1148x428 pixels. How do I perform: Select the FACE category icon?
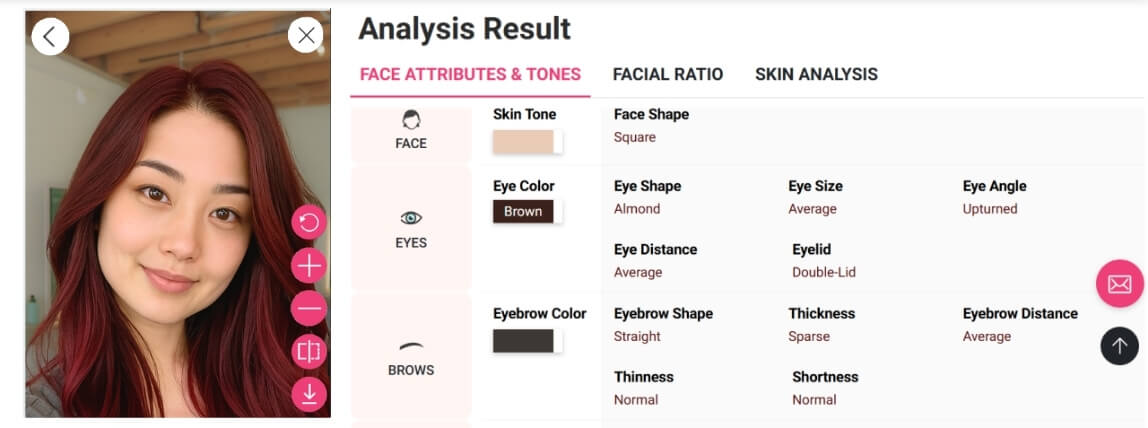click(411, 122)
